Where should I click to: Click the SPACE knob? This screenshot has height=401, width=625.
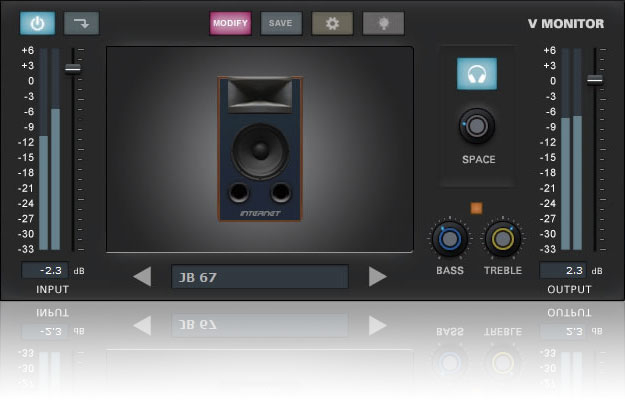tap(477, 126)
